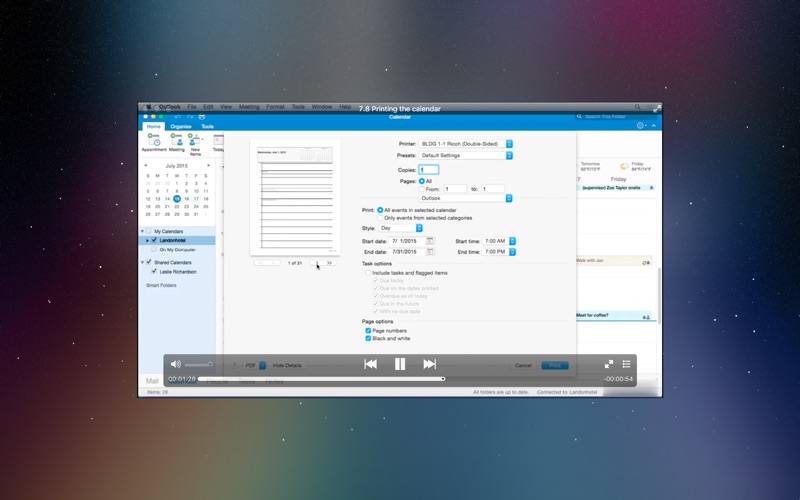Screen dimensions: 800x500
Task: Click Search This Folder field
Action: [616, 116]
